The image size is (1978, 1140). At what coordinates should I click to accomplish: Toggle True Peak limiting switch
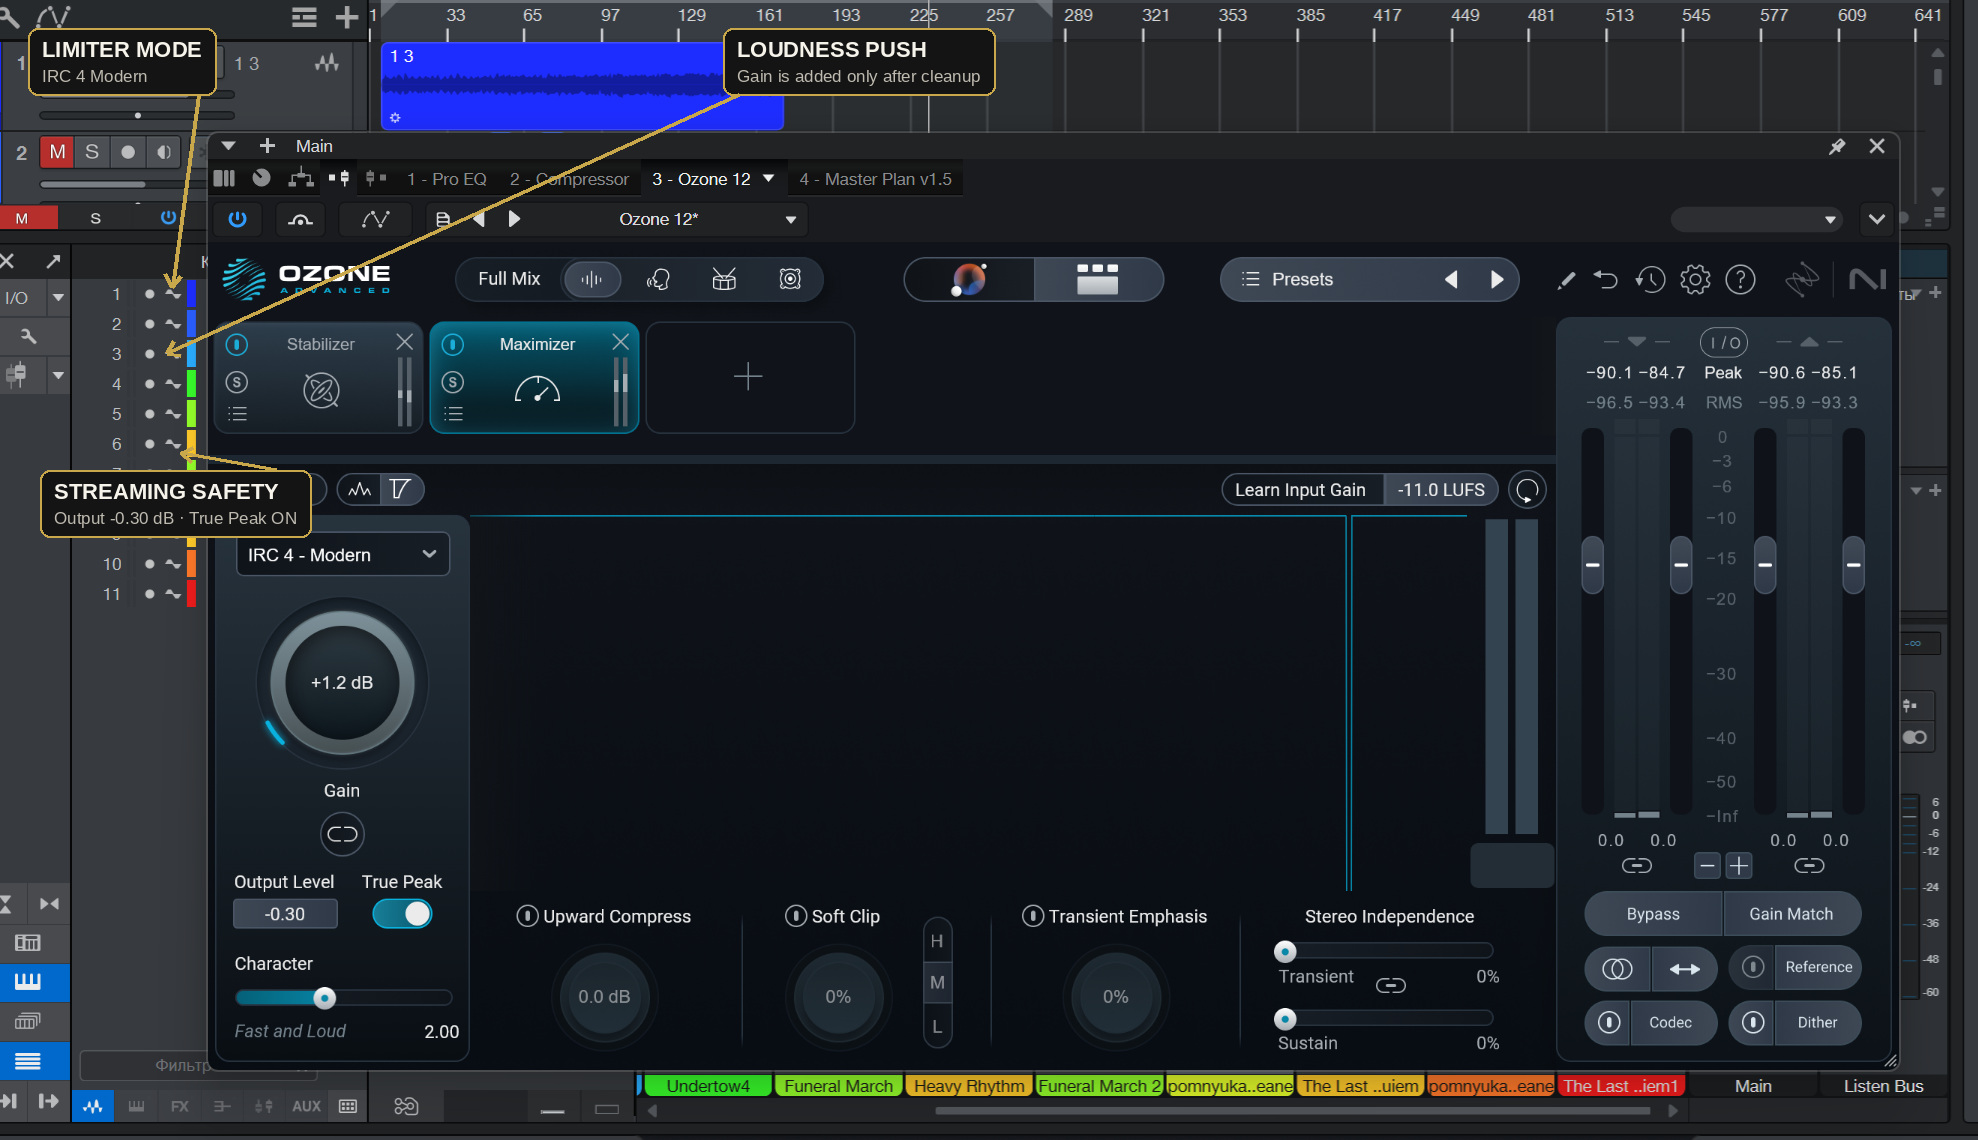(403, 914)
